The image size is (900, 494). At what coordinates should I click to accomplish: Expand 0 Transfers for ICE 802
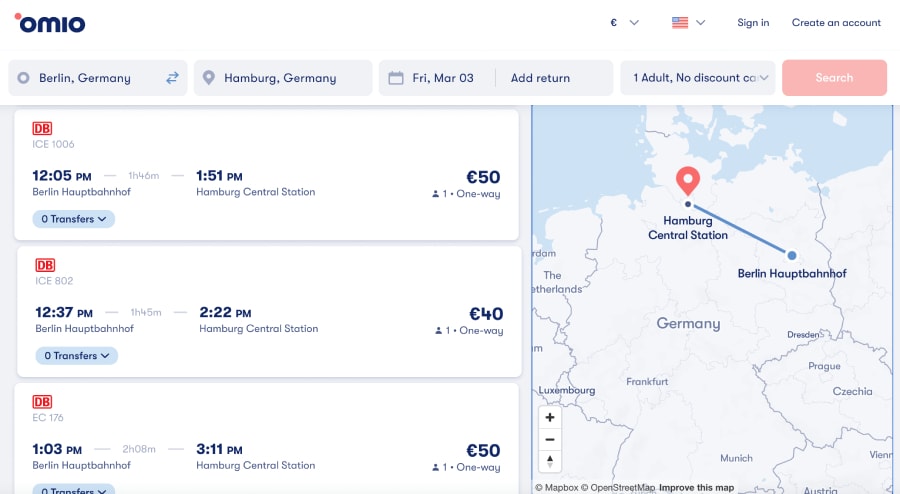(77, 356)
